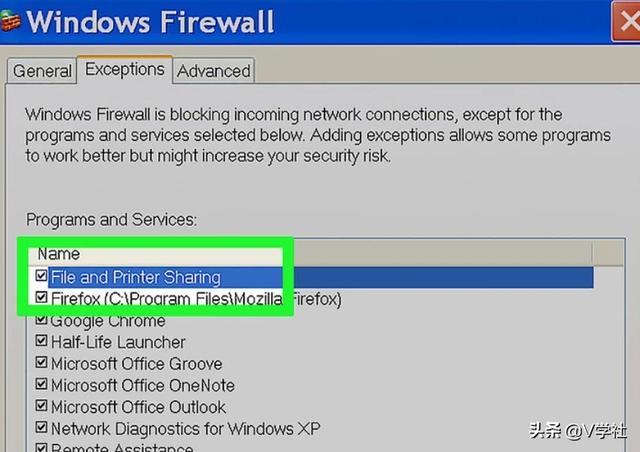Disable the Half-Life Launcher exception
The image size is (640, 452).
pos(41,340)
